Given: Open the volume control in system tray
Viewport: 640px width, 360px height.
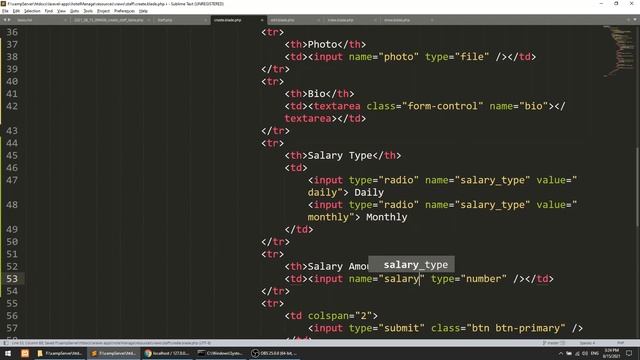Looking at the screenshot, I should point(585,353).
